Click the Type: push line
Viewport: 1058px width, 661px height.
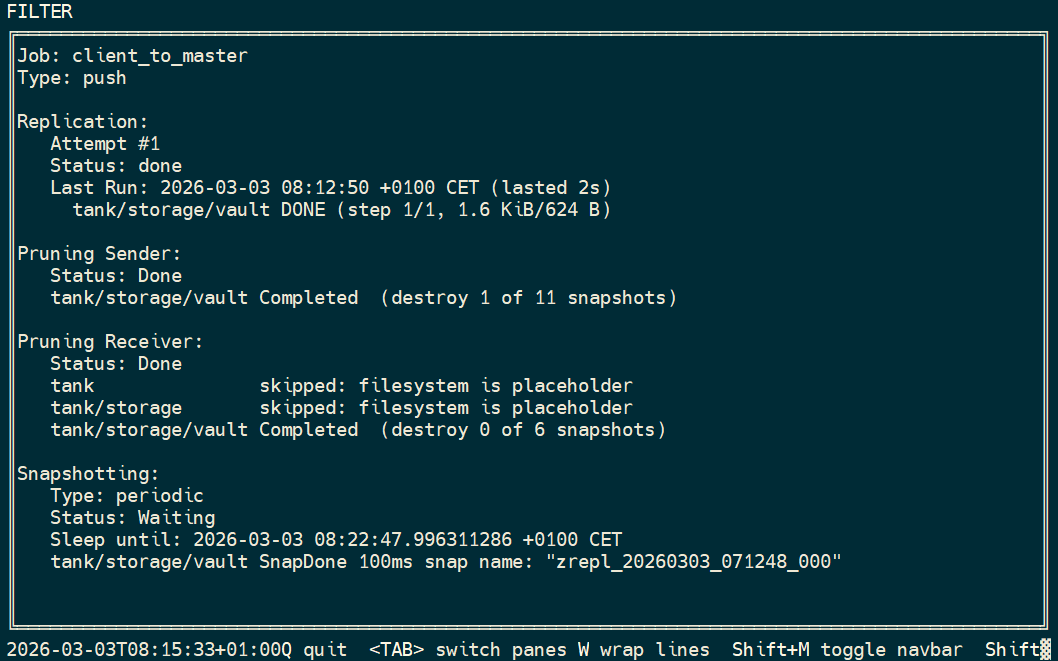pyautogui.click(x=72, y=78)
